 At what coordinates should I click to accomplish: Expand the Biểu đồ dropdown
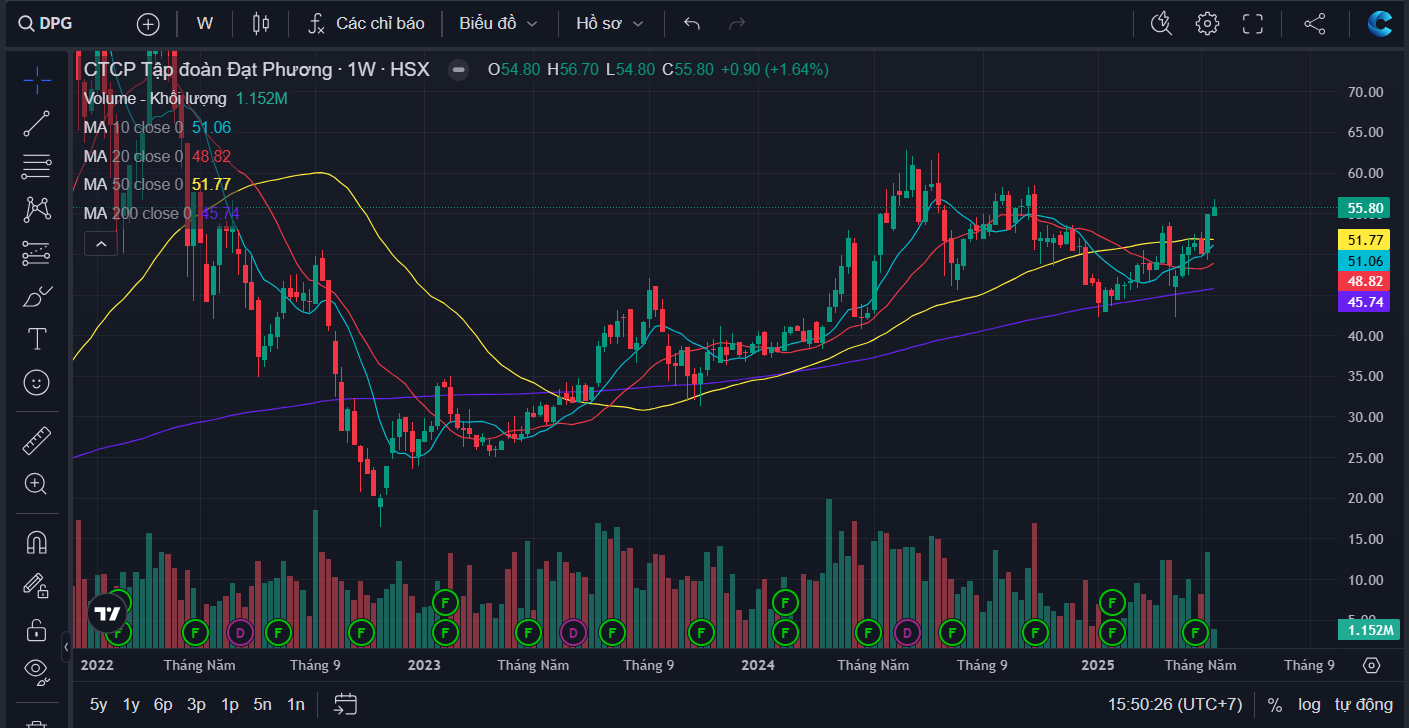pos(498,23)
